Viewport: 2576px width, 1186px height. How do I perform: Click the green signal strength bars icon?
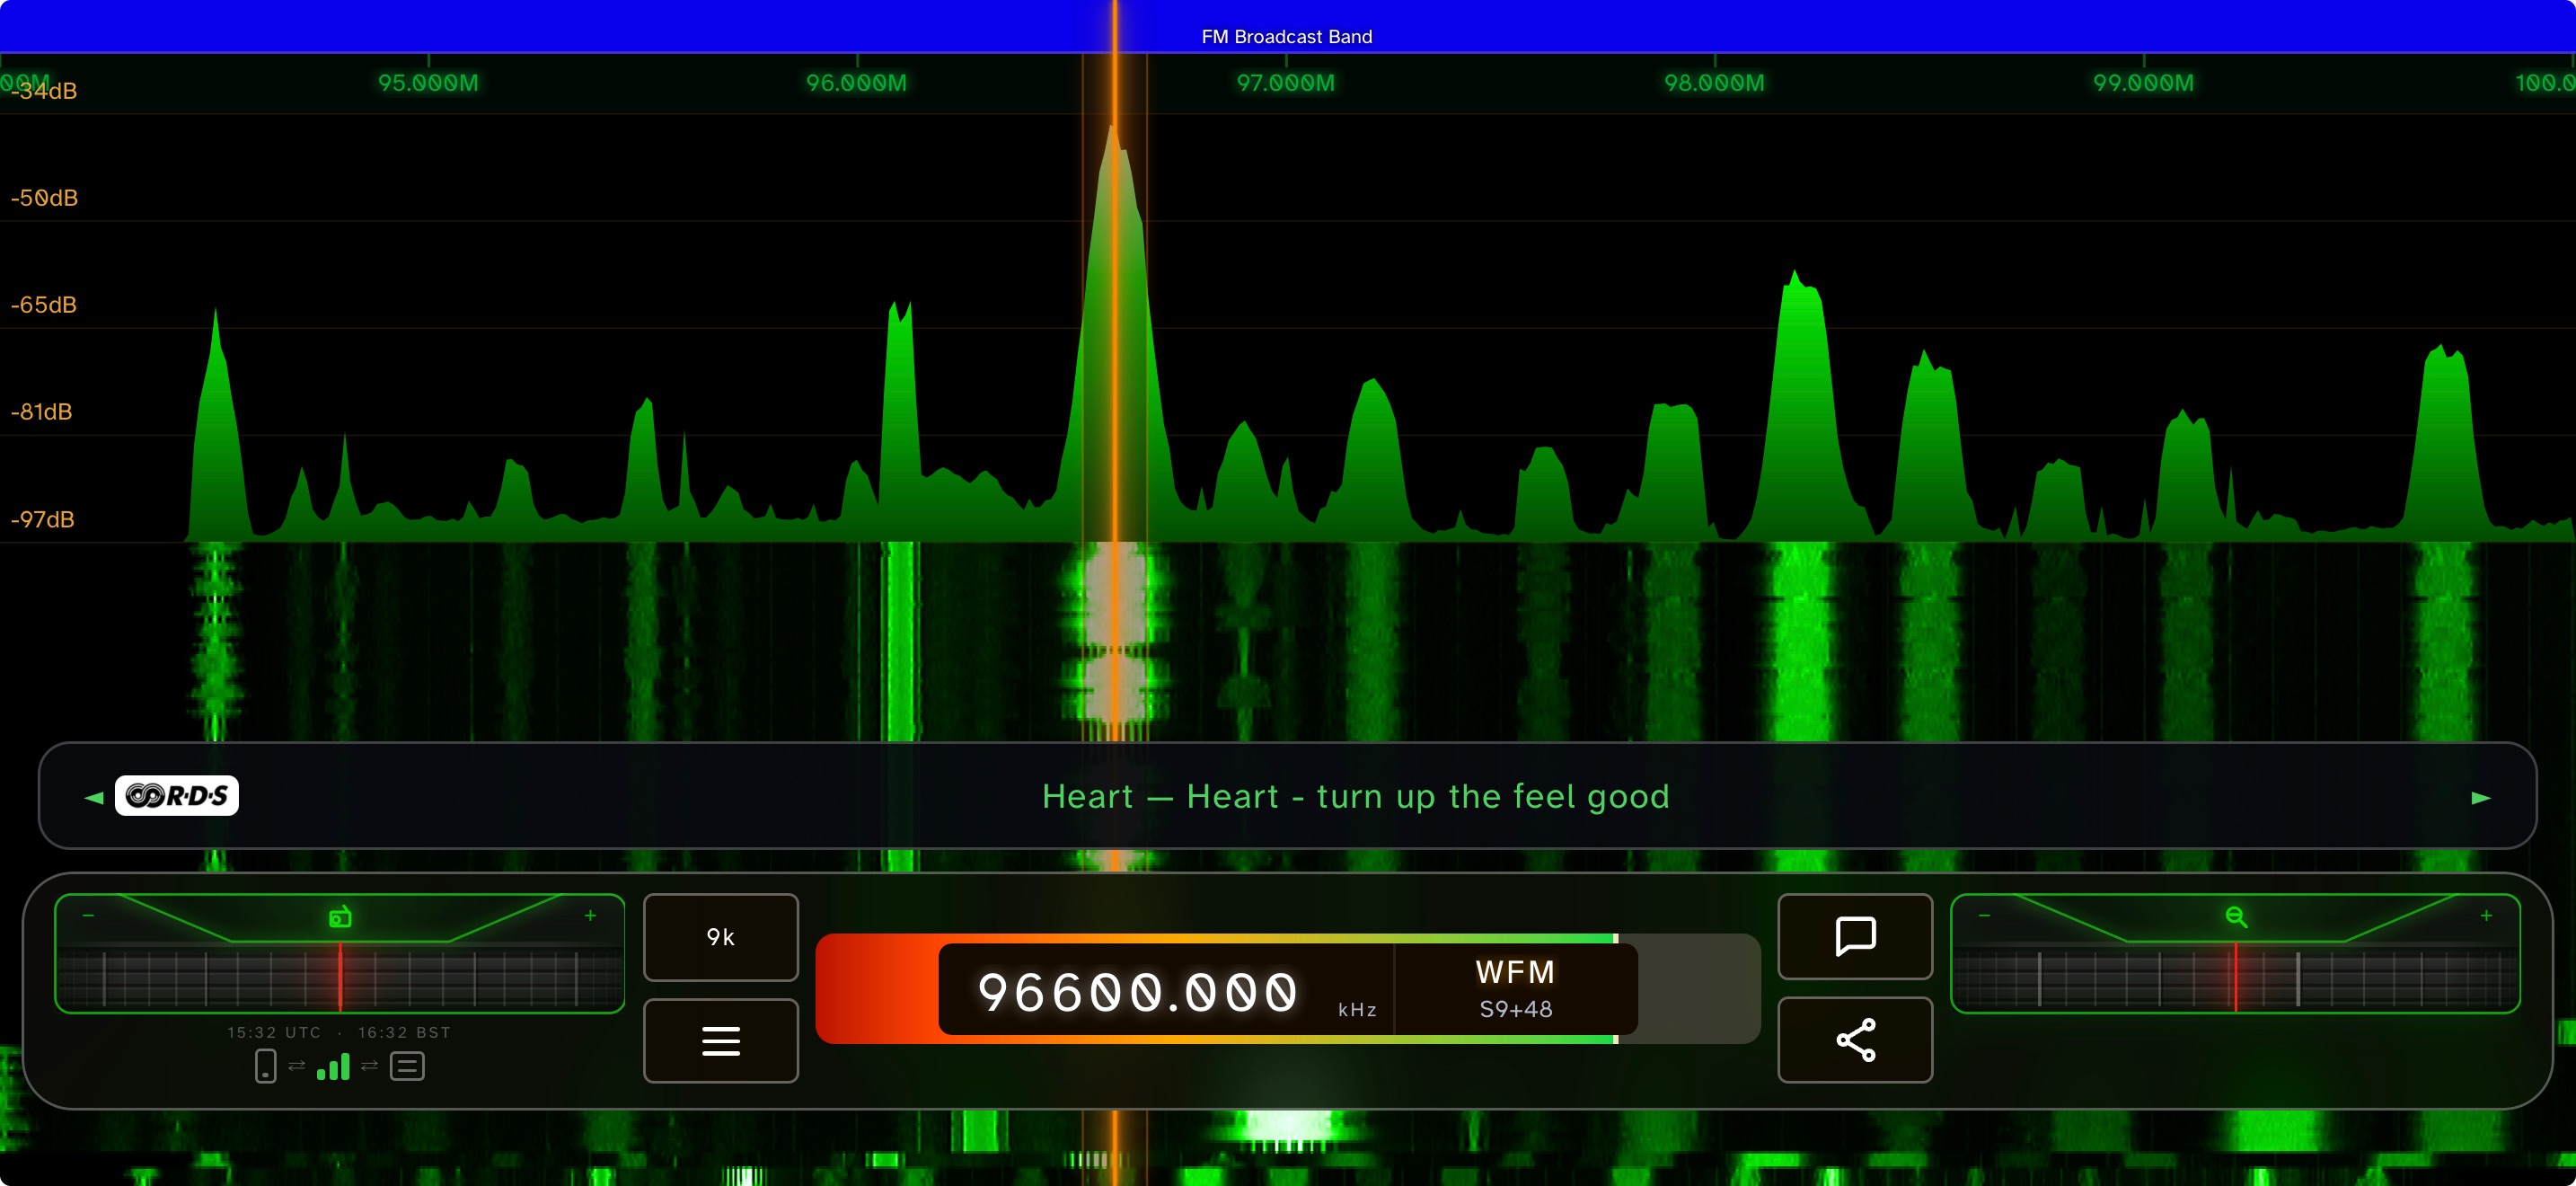(x=333, y=1066)
